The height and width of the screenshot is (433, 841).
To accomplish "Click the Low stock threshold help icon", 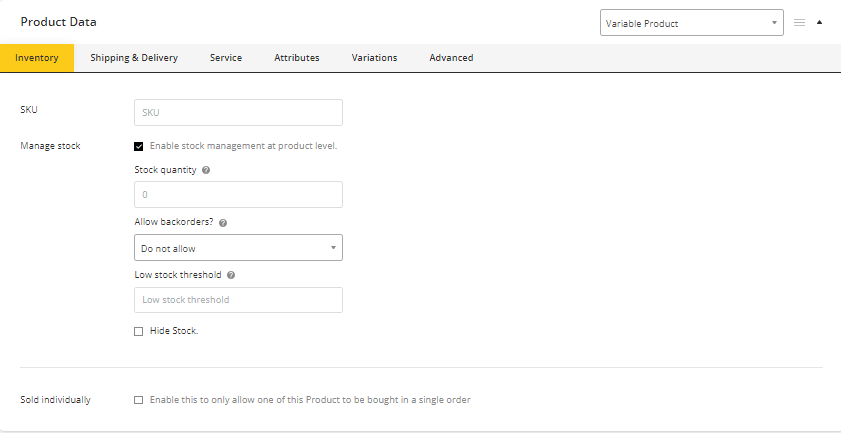I will click(x=231, y=274).
